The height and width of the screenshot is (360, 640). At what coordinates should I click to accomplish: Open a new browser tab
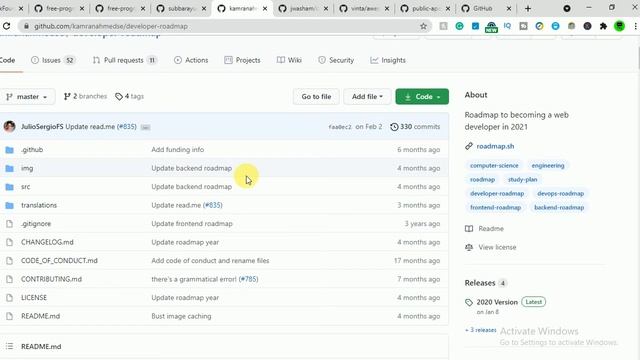pos(528,8)
